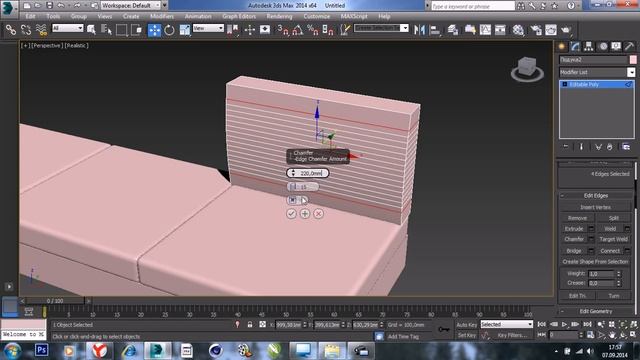Switch to the Hierarchy panel tab
The height and width of the screenshot is (360, 640).
(x=589, y=47)
